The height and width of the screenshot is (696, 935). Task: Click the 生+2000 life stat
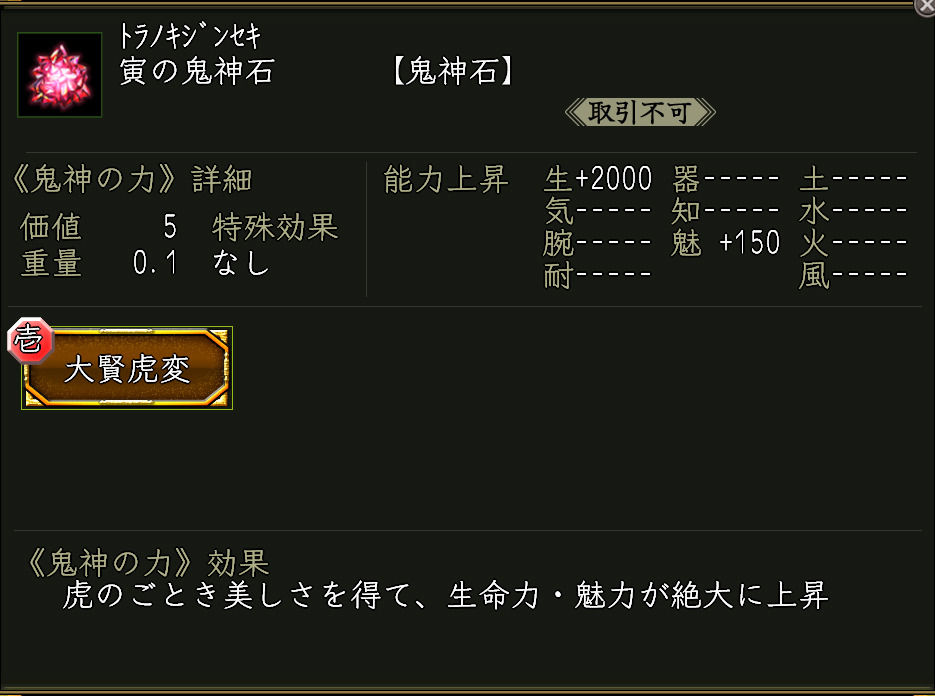point(598,180)
